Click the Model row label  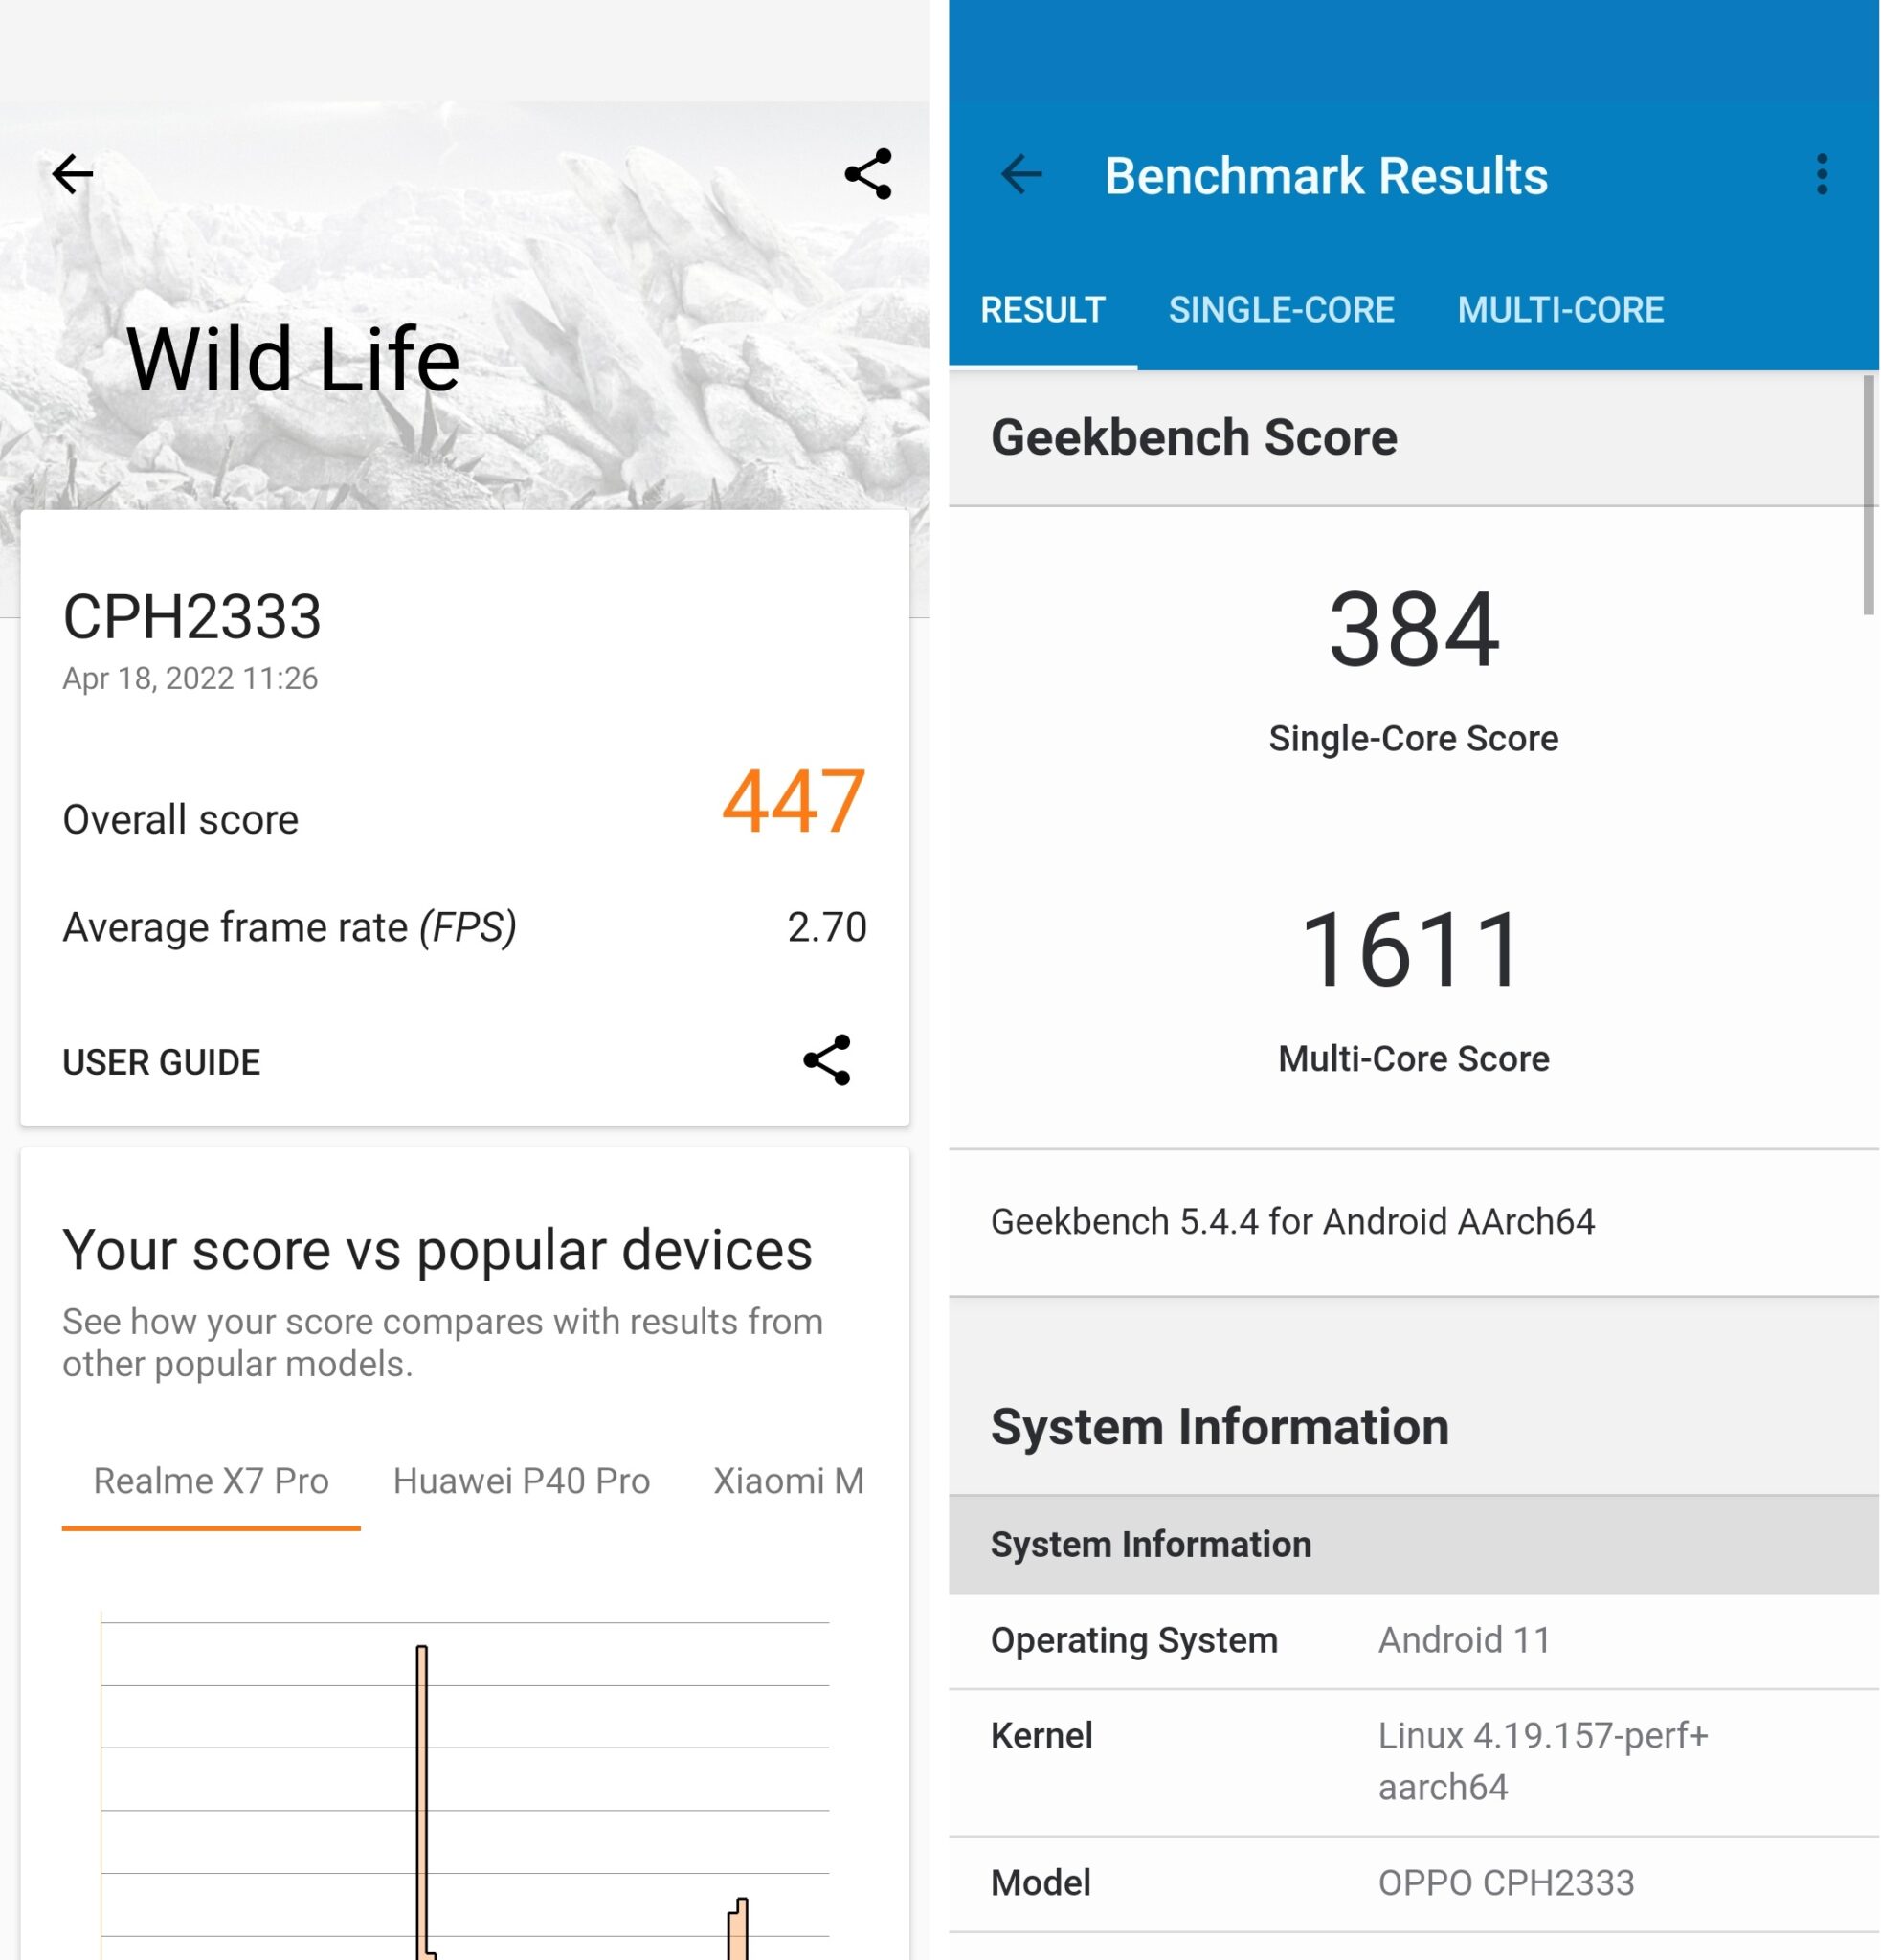coord(1040,1883)
